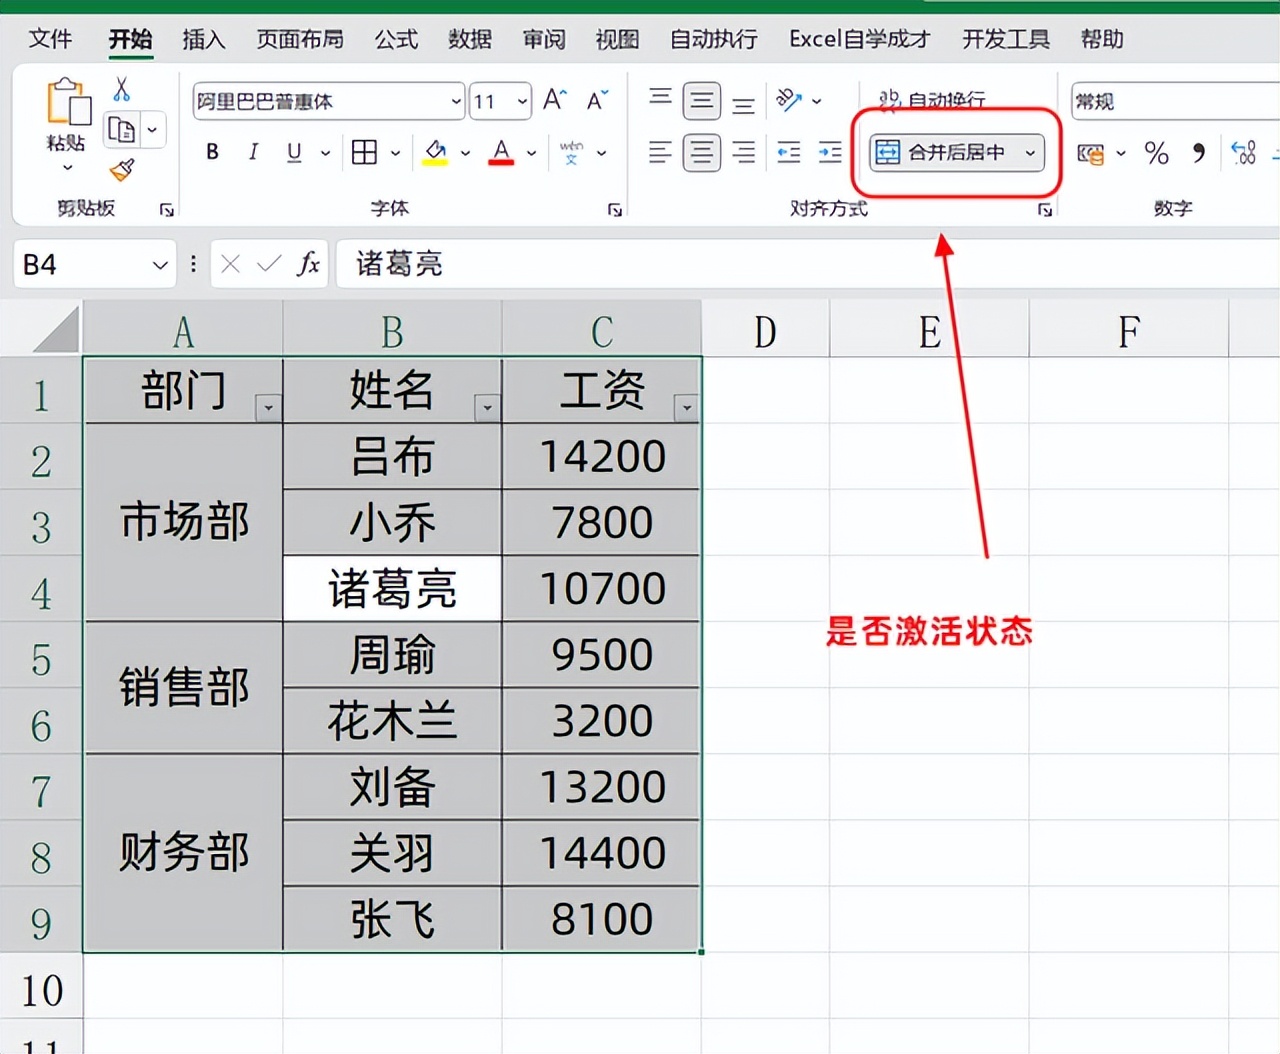Image resolution: width=1280 pixels, height=1054 pixels.
Task: Toggle italic formatting
Action: pos(253,152)
